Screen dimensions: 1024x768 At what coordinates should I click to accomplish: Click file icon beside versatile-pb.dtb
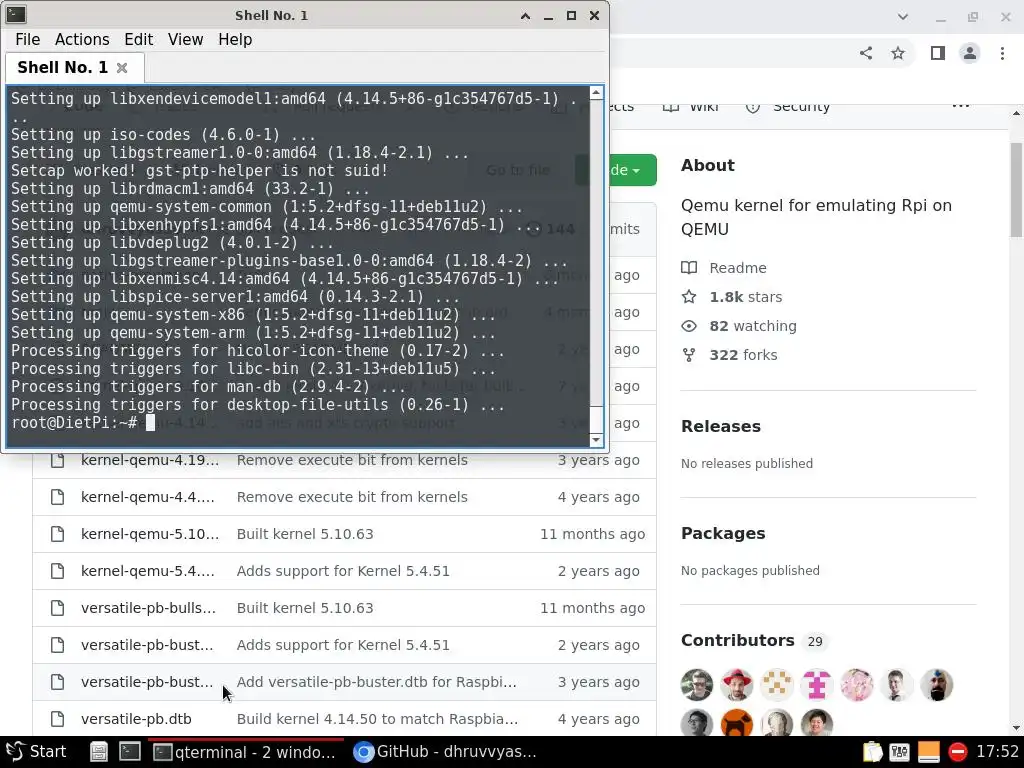(57, 719)
